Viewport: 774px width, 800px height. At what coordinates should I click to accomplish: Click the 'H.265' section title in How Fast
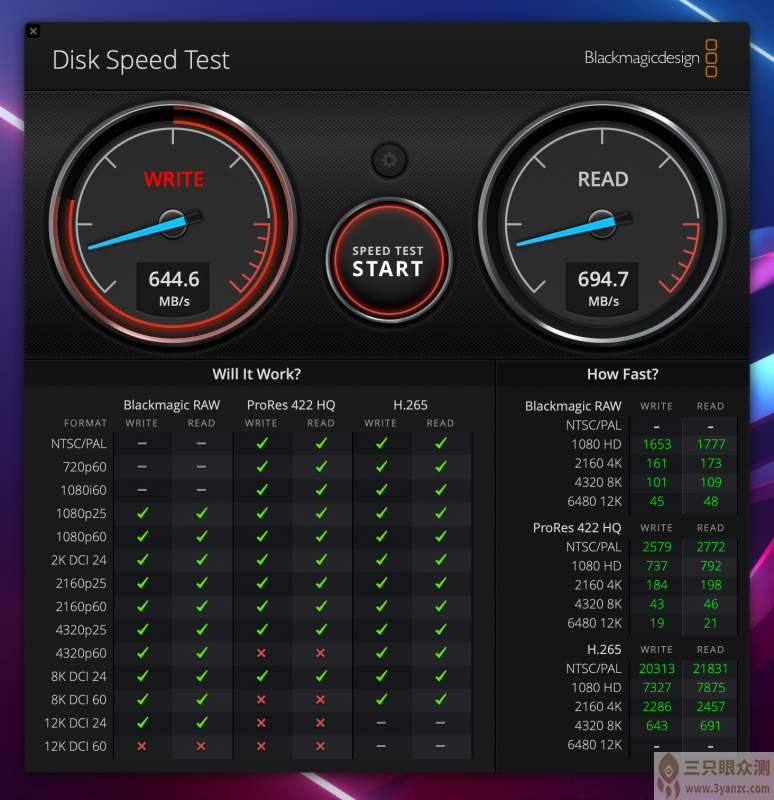click(604, 649)
